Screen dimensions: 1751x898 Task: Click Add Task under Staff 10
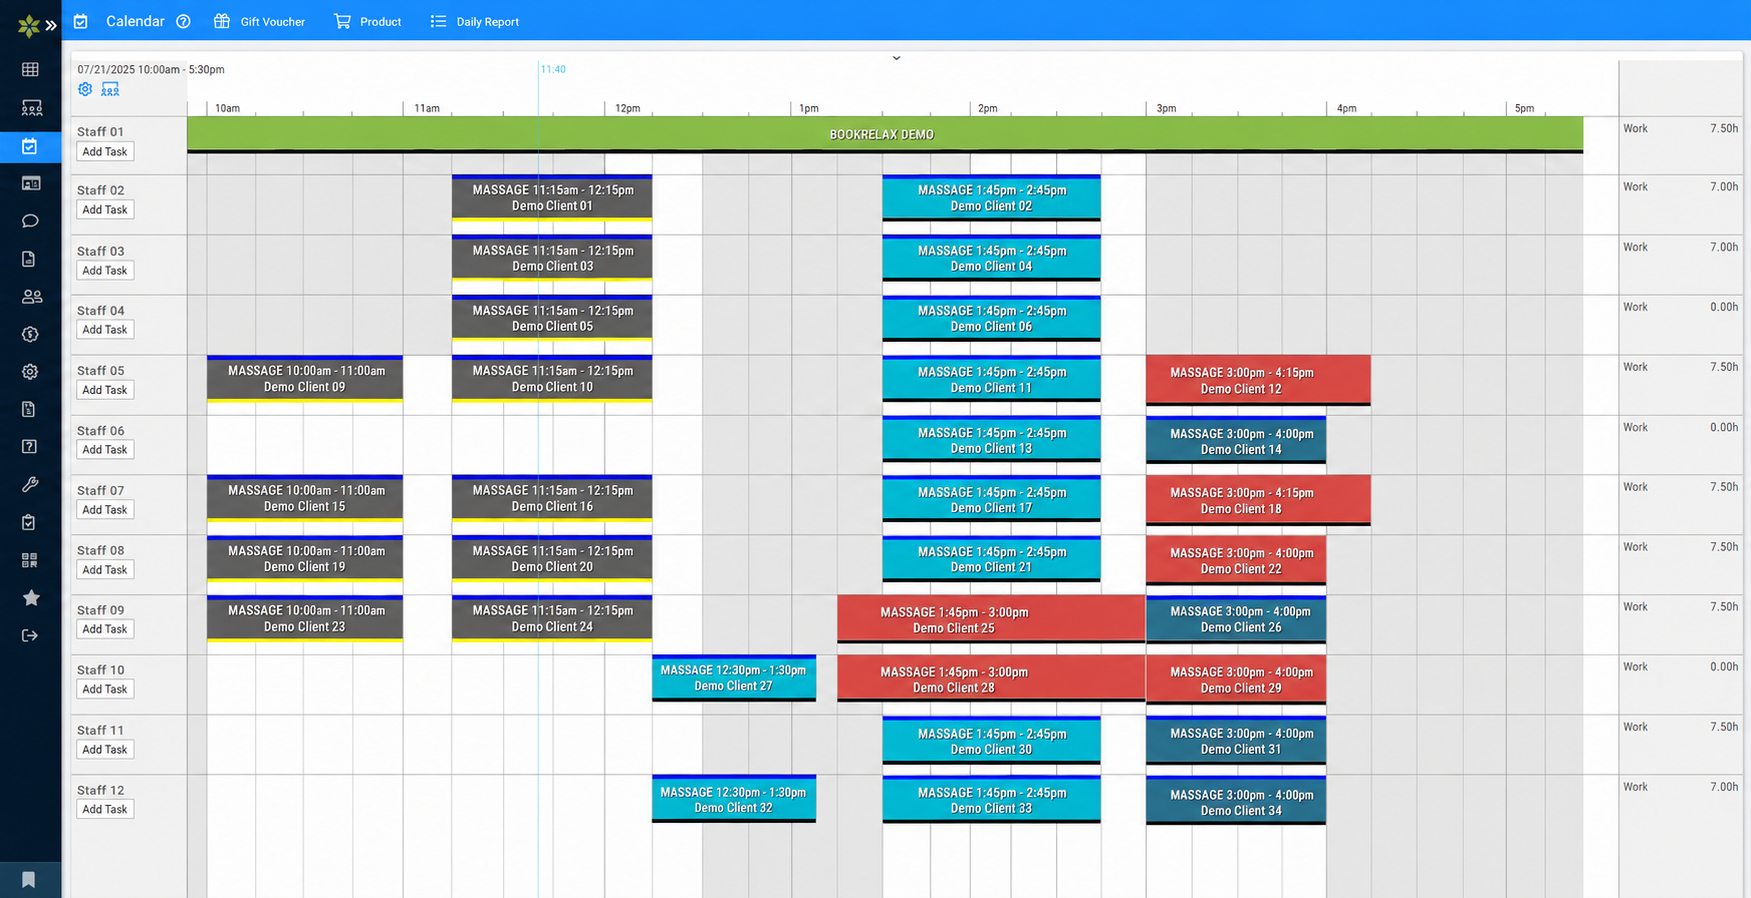tap(105, 689)
